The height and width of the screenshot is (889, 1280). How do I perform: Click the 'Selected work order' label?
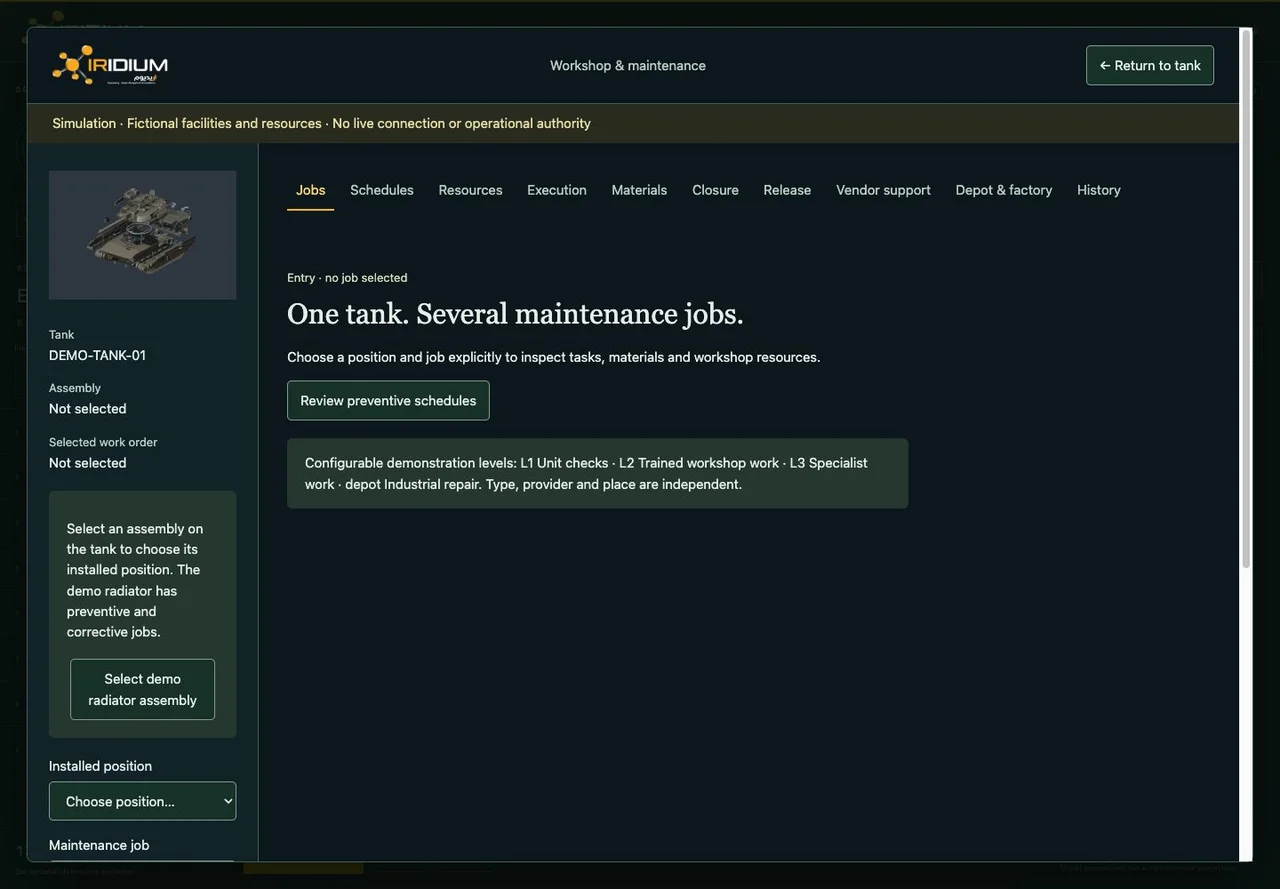pyautogui.click(x=103, y=442)
